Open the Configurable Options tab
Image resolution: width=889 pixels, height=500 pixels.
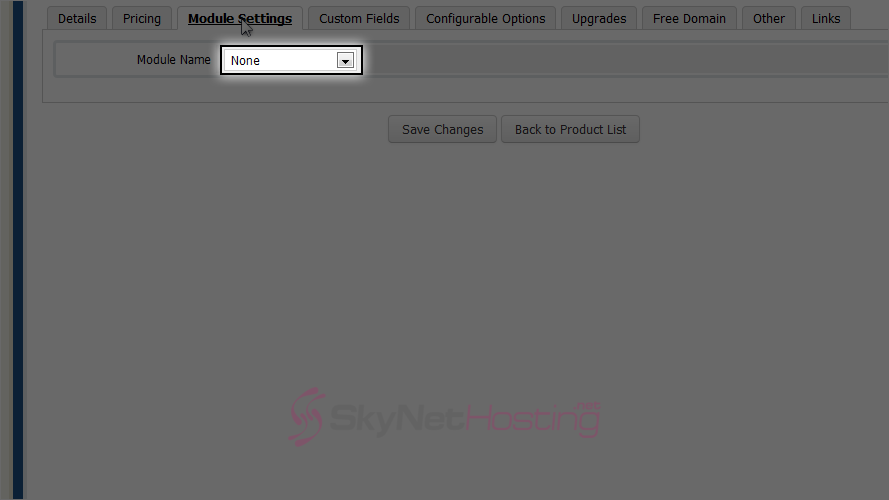pos(485,19)
